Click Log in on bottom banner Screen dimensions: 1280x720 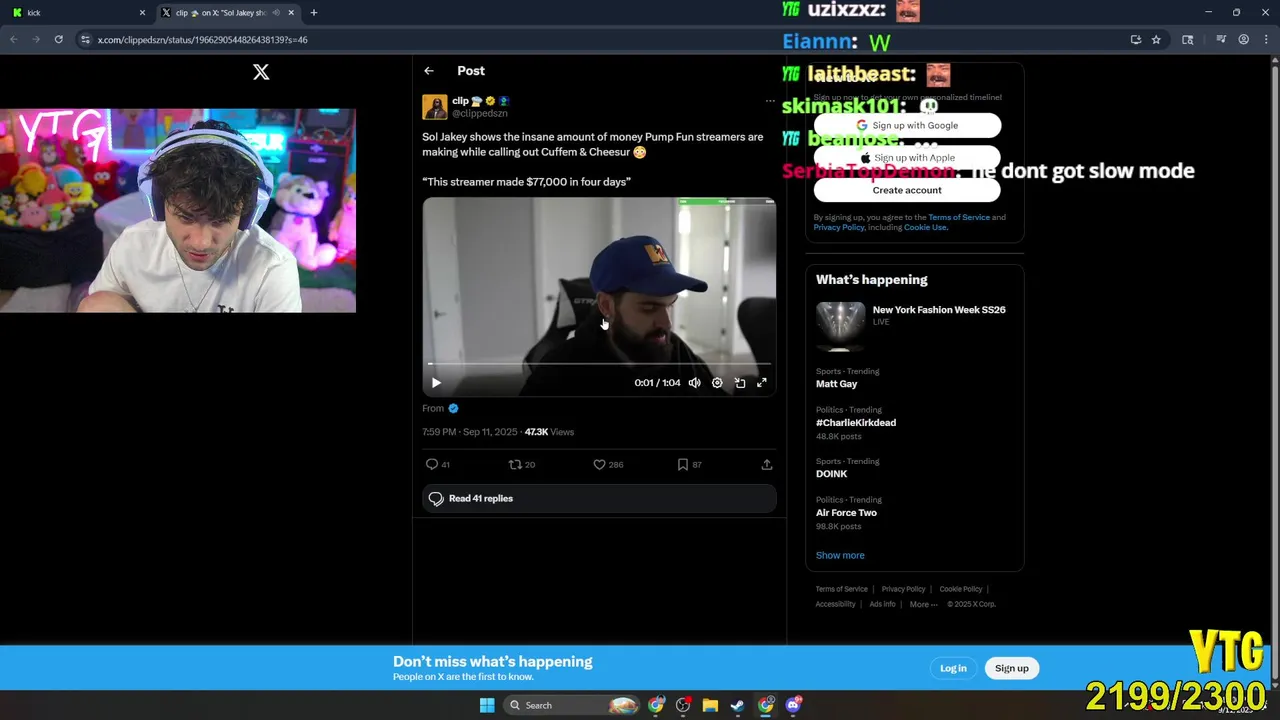(x=953, y=668)
